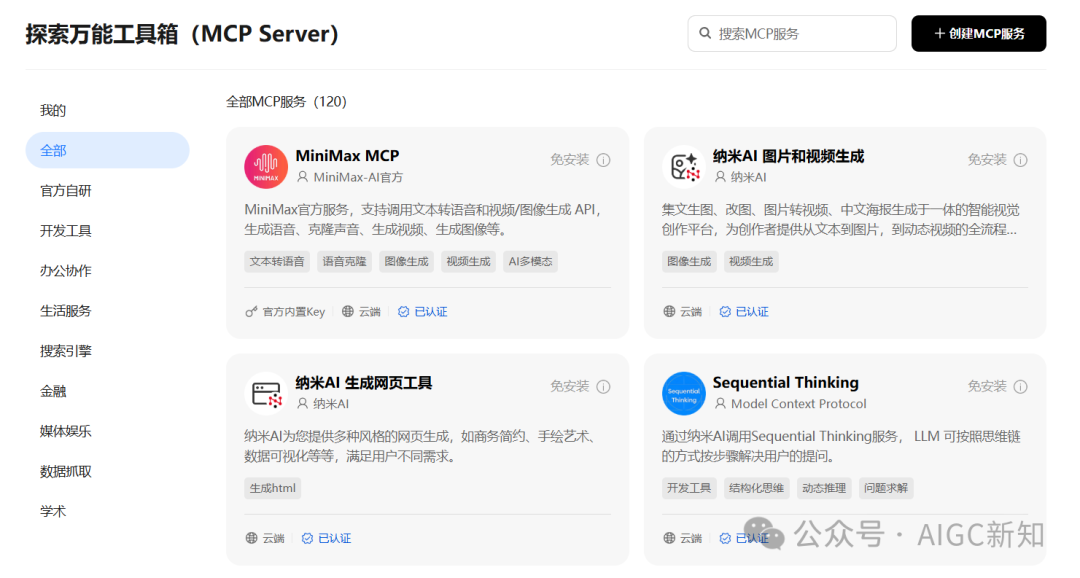Click the 开发工具 tag on the Sequential Thinking card
The width and height of the screenshot is (1080, 578).
(689, 488)
